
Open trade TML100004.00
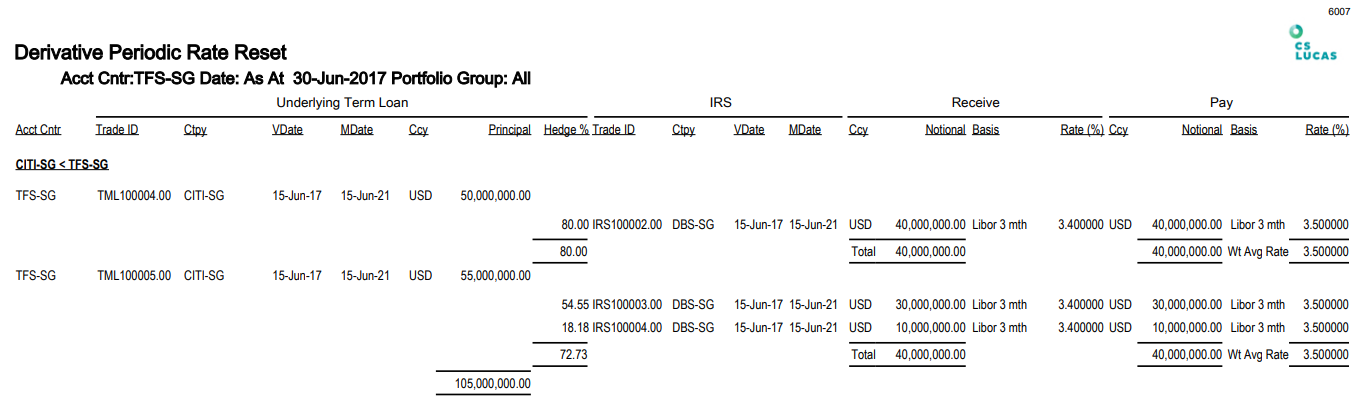point(133,196)
